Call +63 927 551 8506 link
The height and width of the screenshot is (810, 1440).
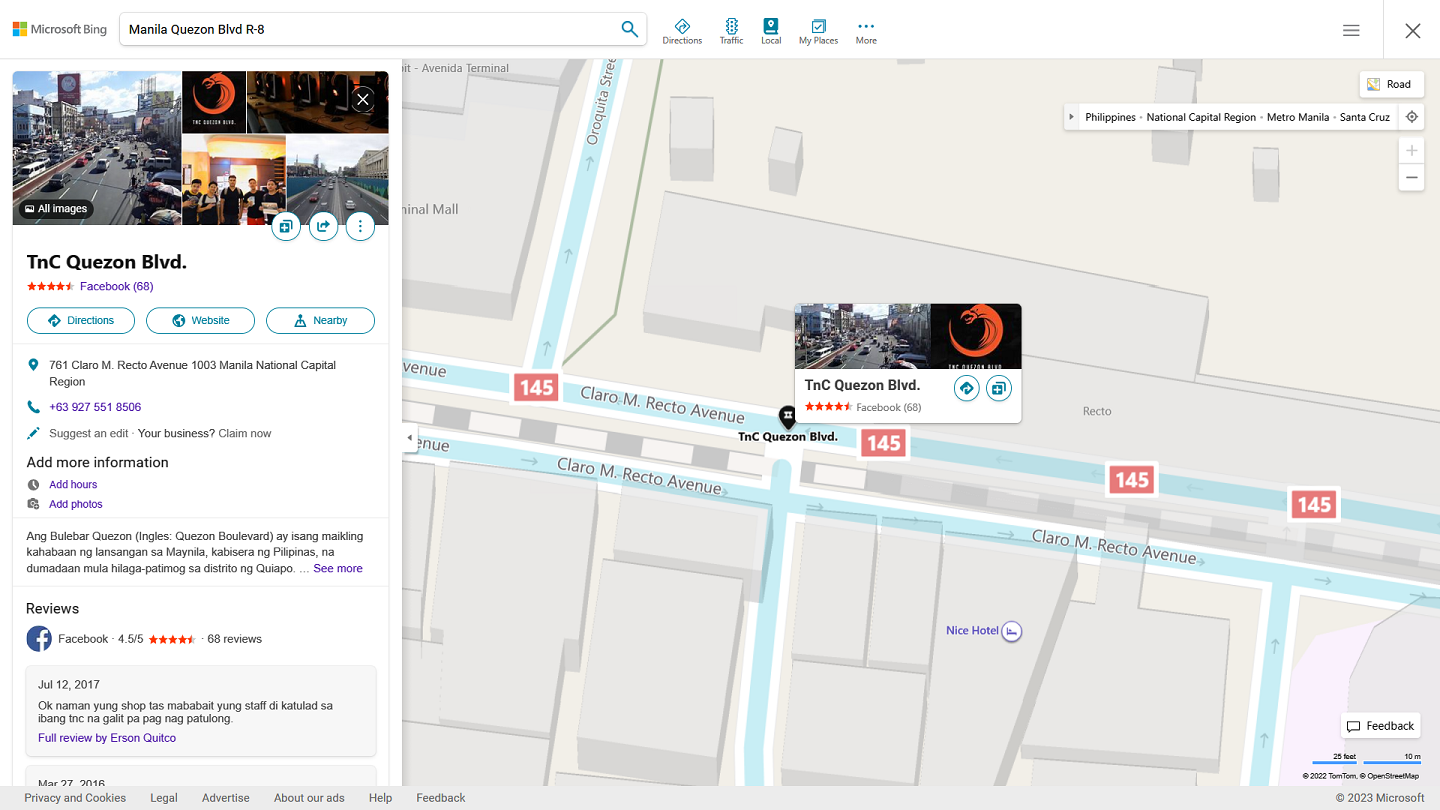coord(95,407)
